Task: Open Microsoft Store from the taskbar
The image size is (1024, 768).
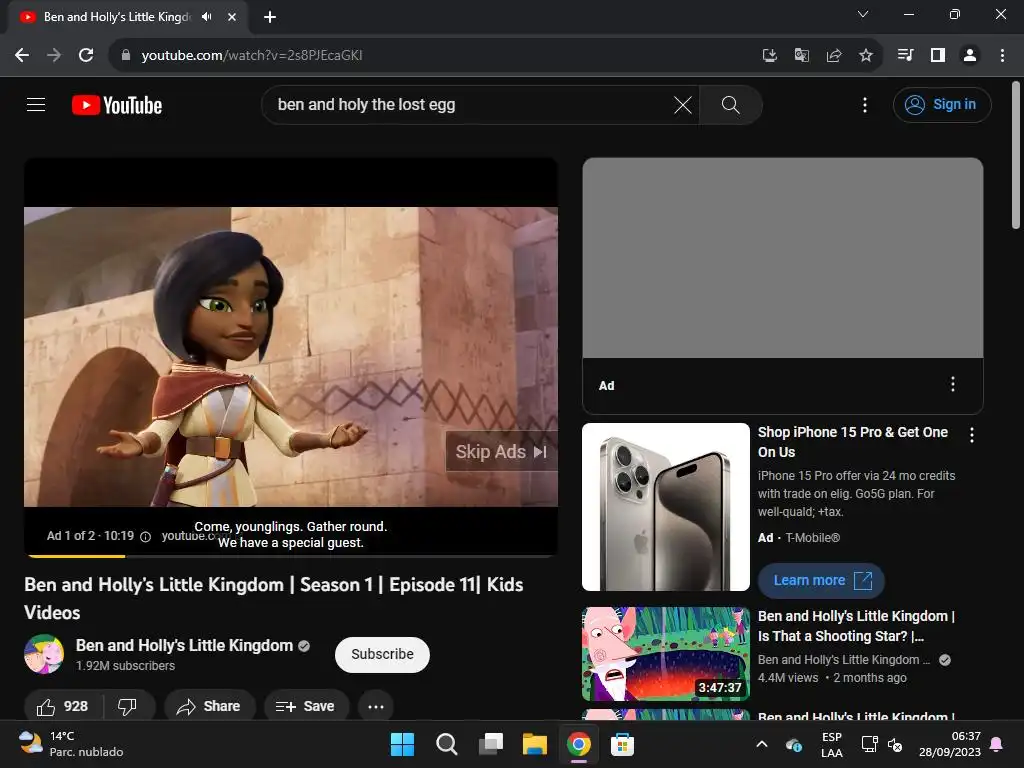Action: [x=622, y=744]
